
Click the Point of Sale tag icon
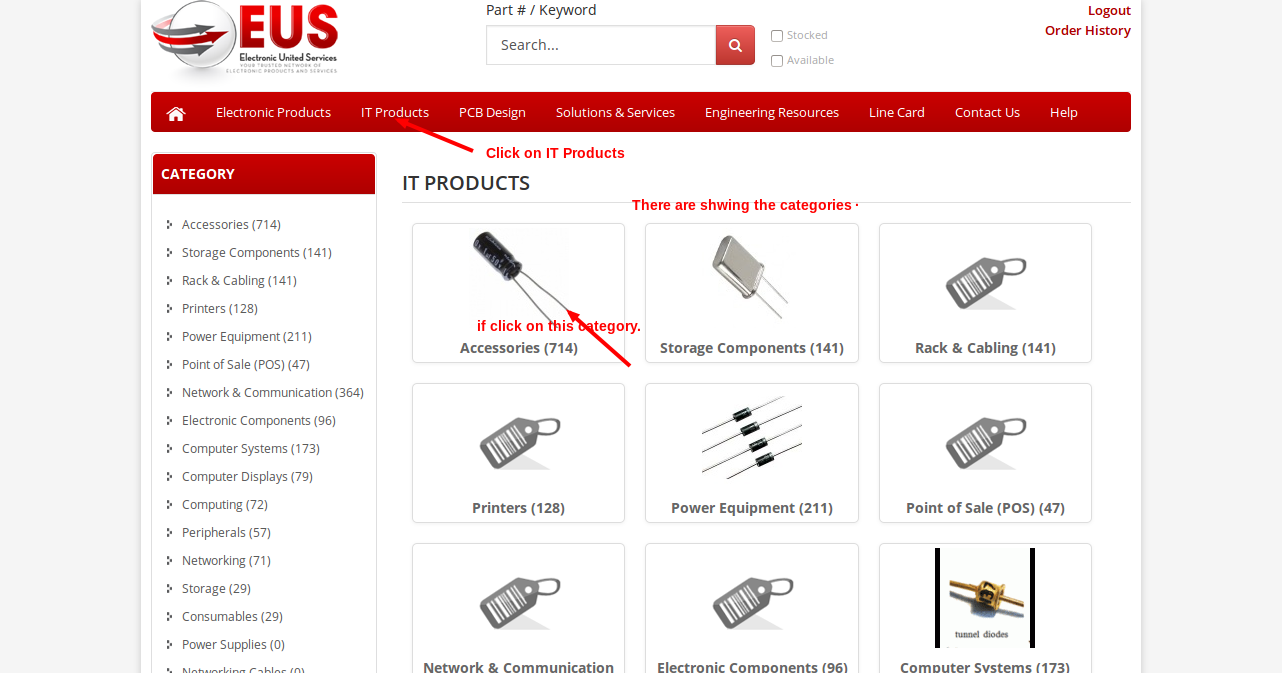986,443
